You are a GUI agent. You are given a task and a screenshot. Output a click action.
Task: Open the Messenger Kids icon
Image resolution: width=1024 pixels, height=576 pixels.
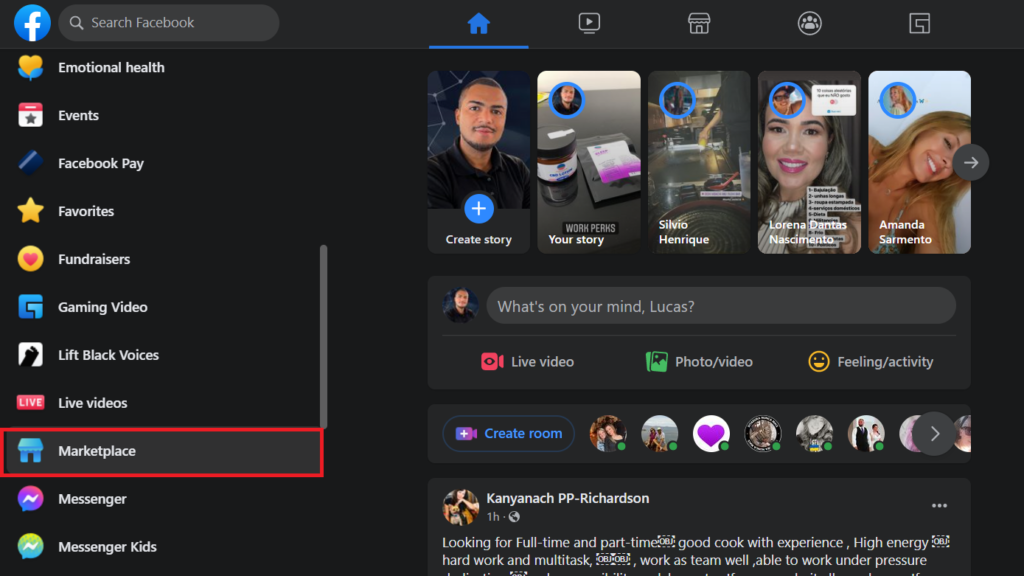(x=30, y=547)
